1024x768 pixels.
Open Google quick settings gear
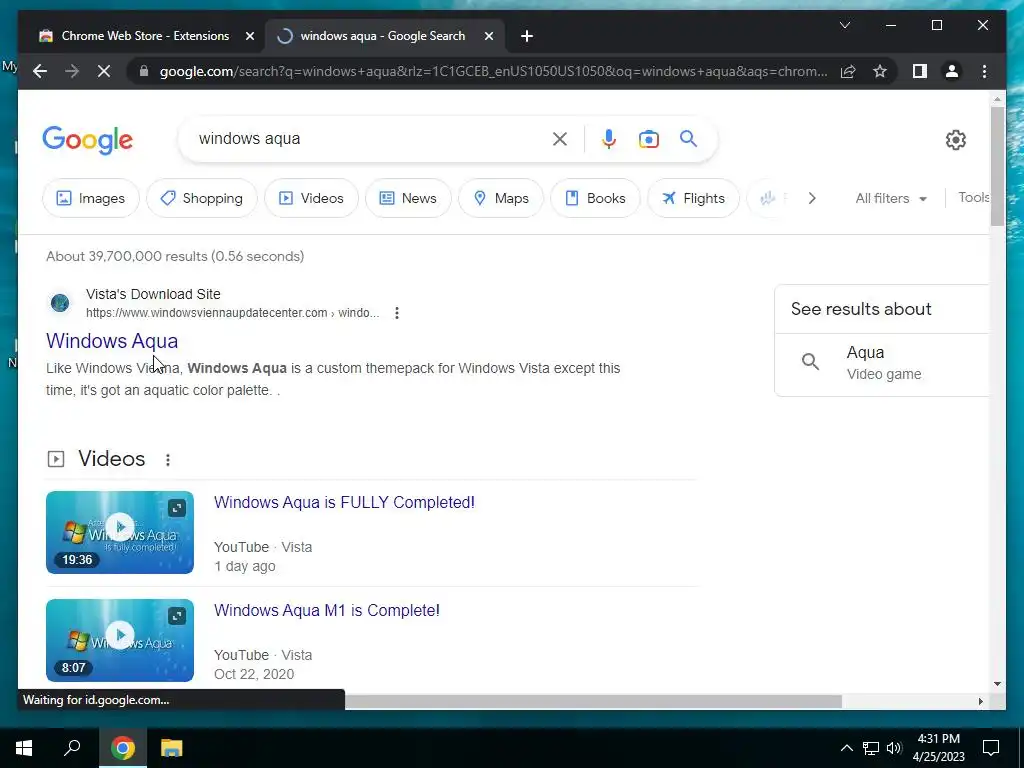pos(955,140)
